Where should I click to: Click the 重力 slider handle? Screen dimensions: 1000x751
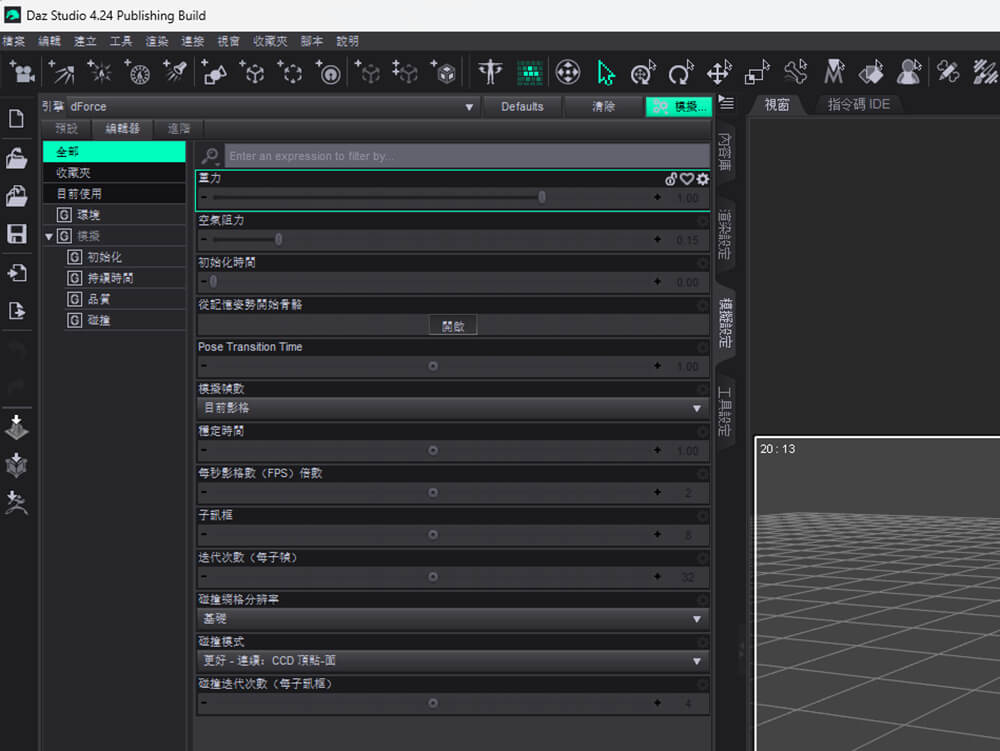point(541,198)
